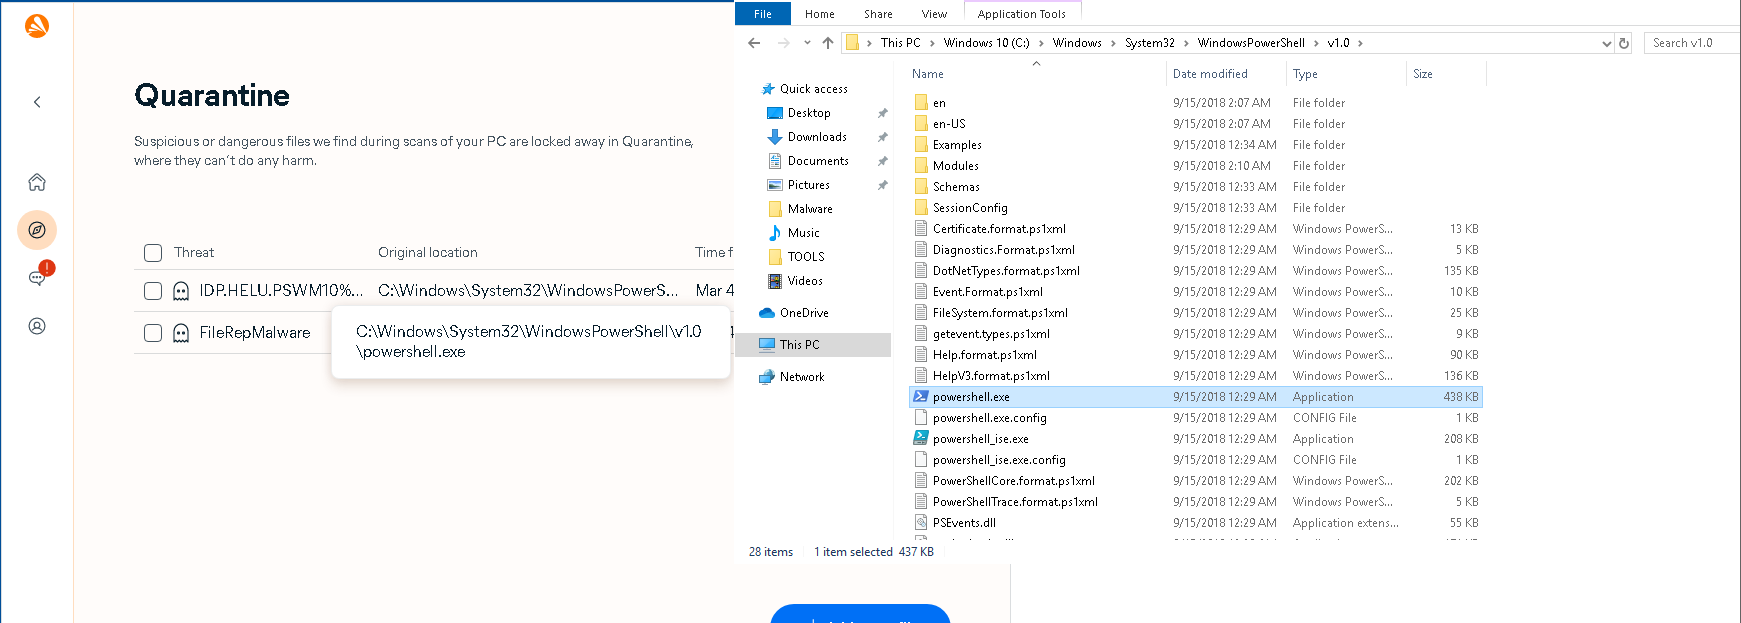Open the Application Tools ribbon tab
The height and width of the screenshot is (623, 1741).
[x=1022, y=14]
